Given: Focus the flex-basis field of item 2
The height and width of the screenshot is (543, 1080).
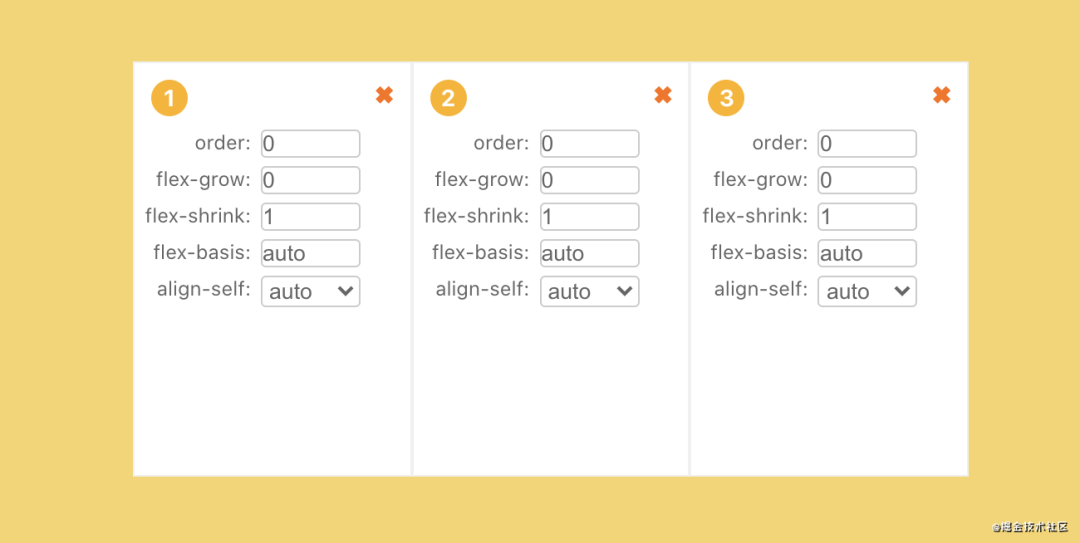Looking at the screenshot, I should click(x=590, y=253).
